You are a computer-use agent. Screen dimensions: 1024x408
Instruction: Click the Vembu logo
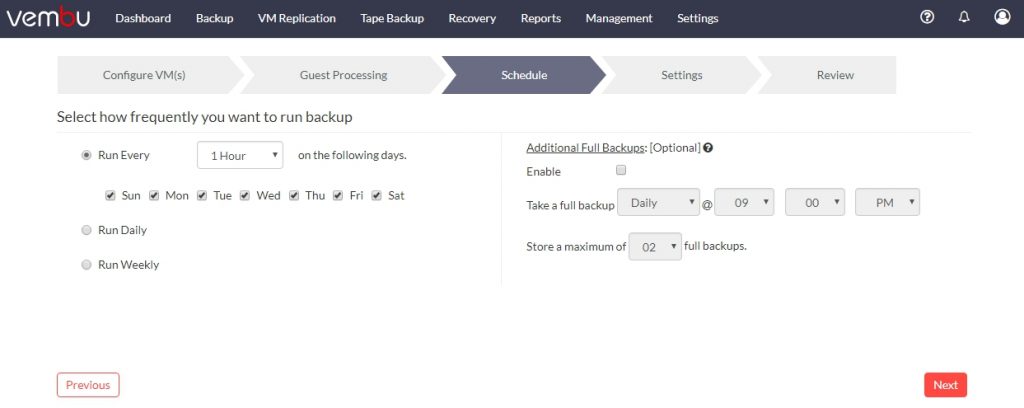coord(48,18)
